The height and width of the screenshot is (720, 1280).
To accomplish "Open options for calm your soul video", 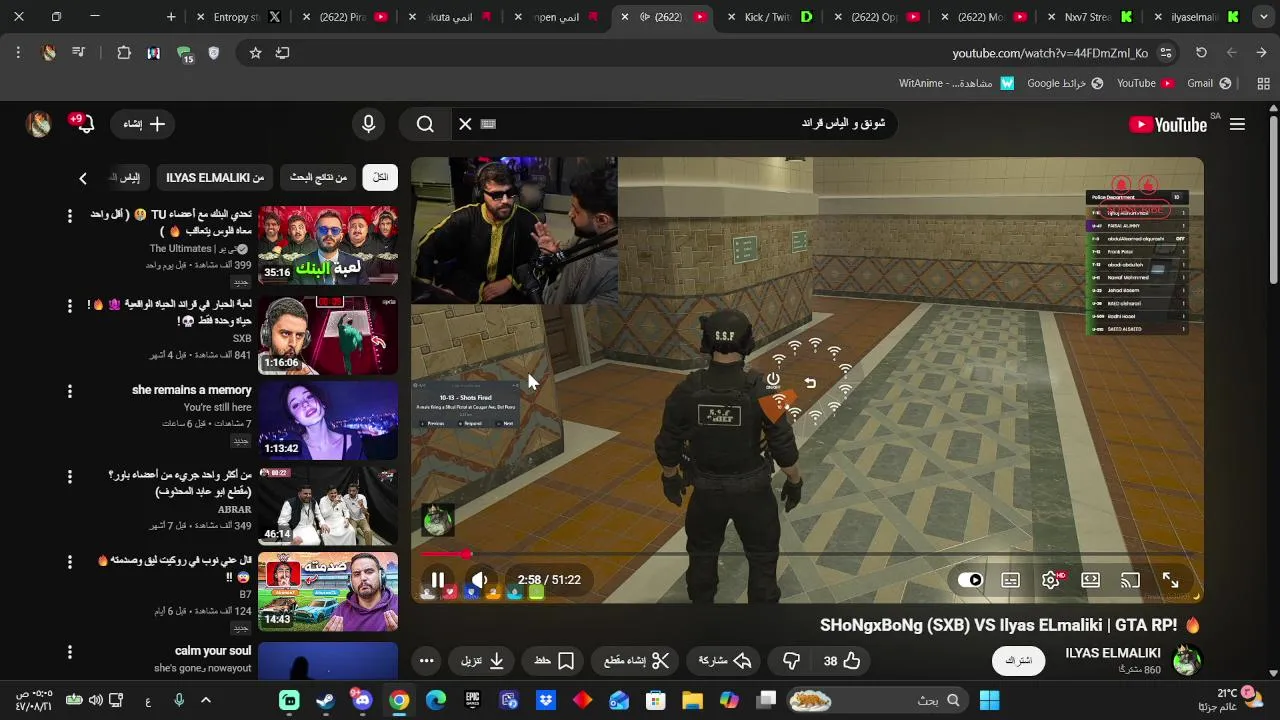I will [70, 651].
